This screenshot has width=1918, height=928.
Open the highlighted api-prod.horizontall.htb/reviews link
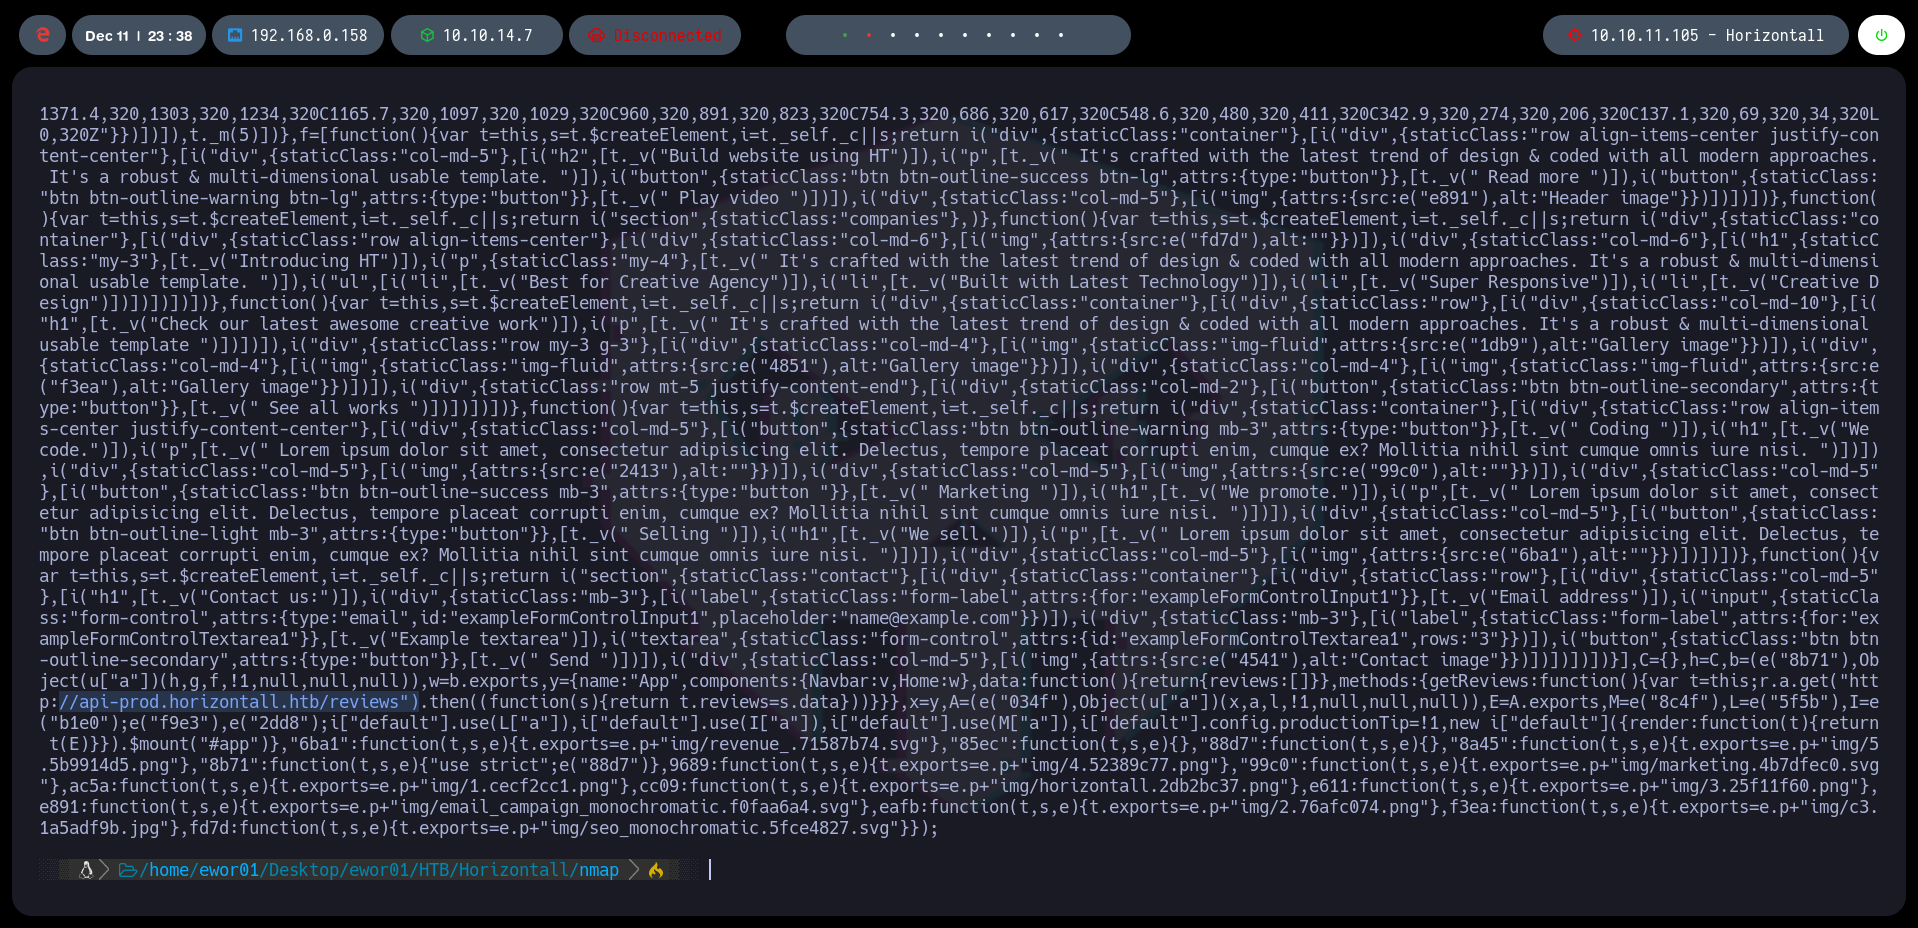click(x=239, y=702)
